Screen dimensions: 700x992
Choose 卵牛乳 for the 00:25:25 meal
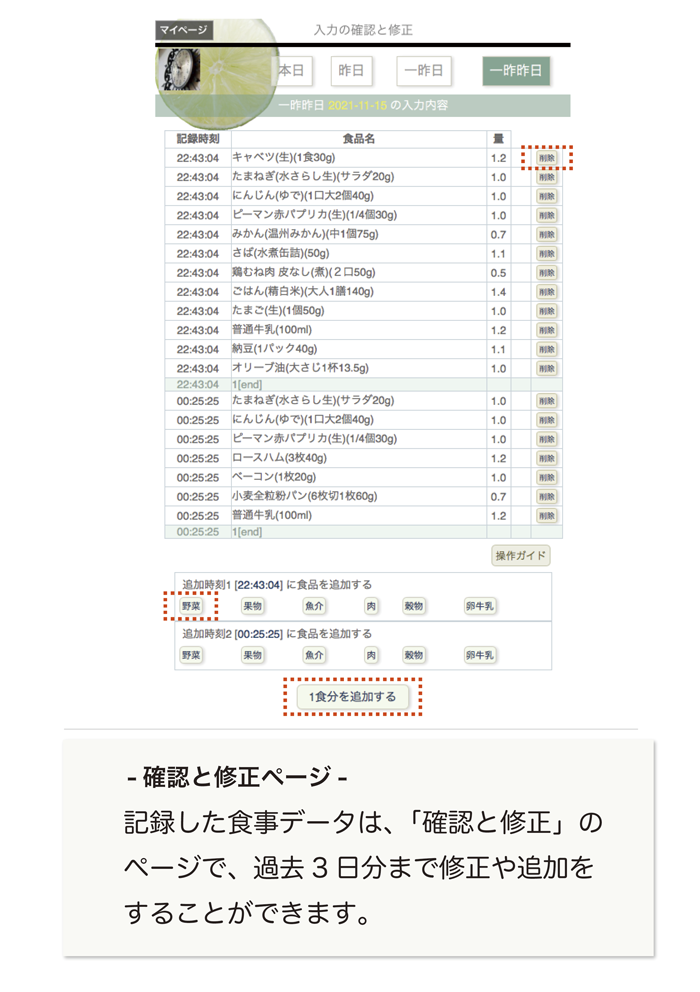point(481,655)
